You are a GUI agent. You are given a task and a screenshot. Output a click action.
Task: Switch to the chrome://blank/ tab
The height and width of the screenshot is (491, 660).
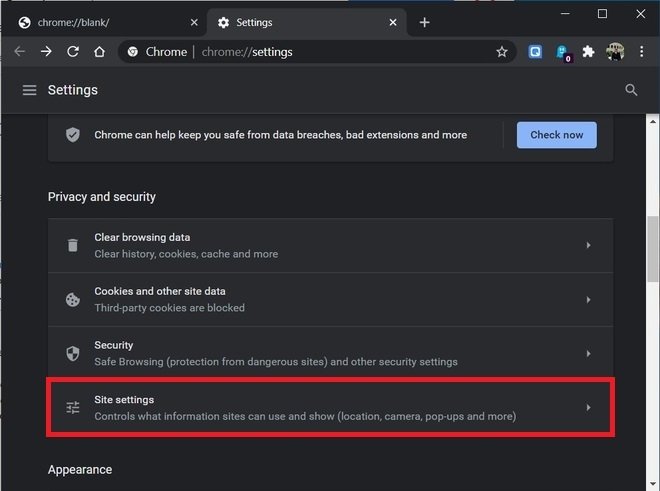[103, 22]
